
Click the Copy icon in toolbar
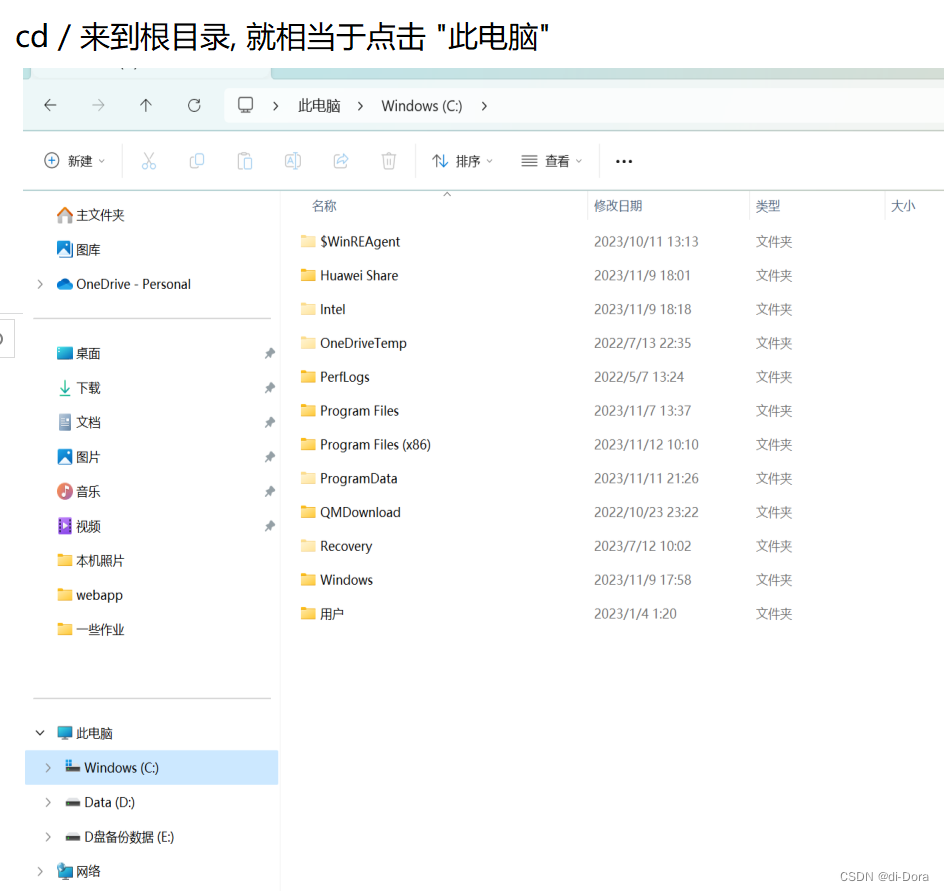click(197, 161)
